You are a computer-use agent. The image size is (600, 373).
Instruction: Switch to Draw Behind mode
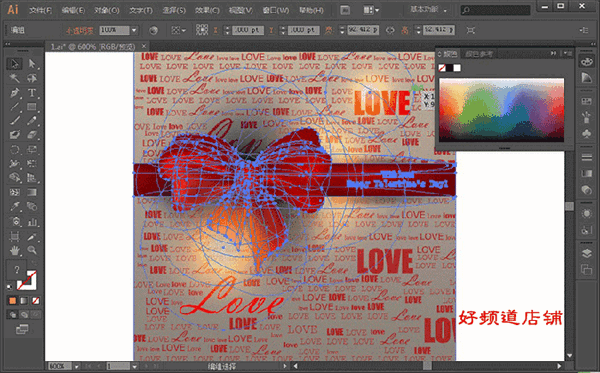pyautogui.click(x=24, y=314)
